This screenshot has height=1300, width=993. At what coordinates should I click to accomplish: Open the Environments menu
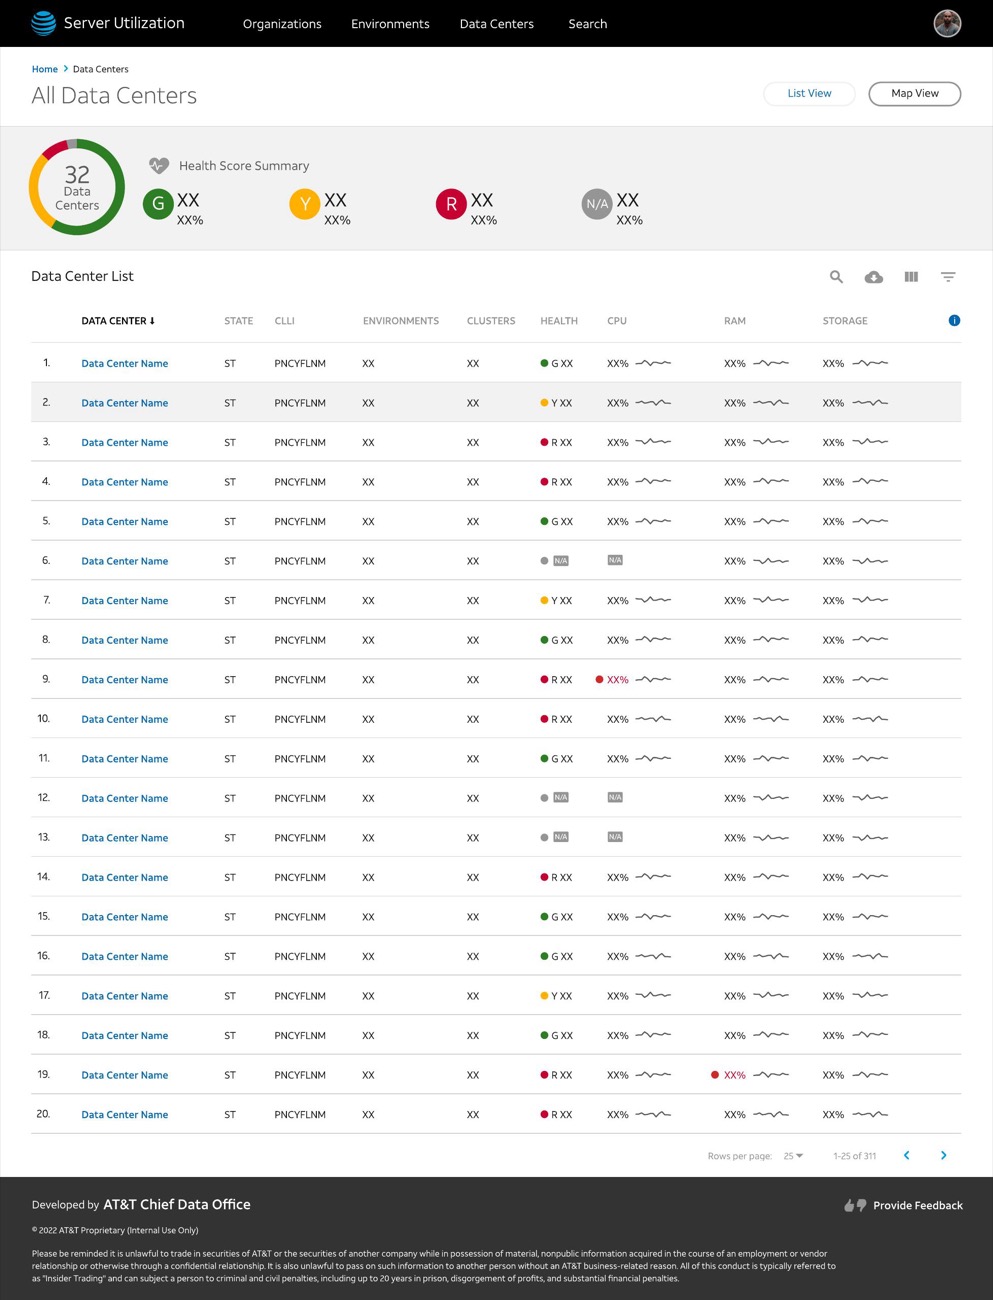click(x=390, y=24)
